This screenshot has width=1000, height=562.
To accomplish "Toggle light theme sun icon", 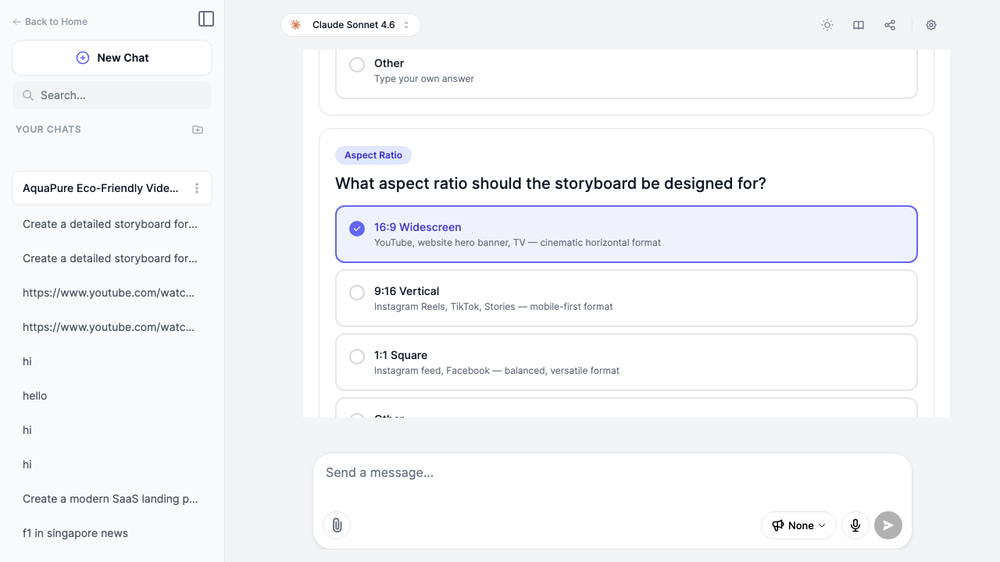I will [827, 25].
